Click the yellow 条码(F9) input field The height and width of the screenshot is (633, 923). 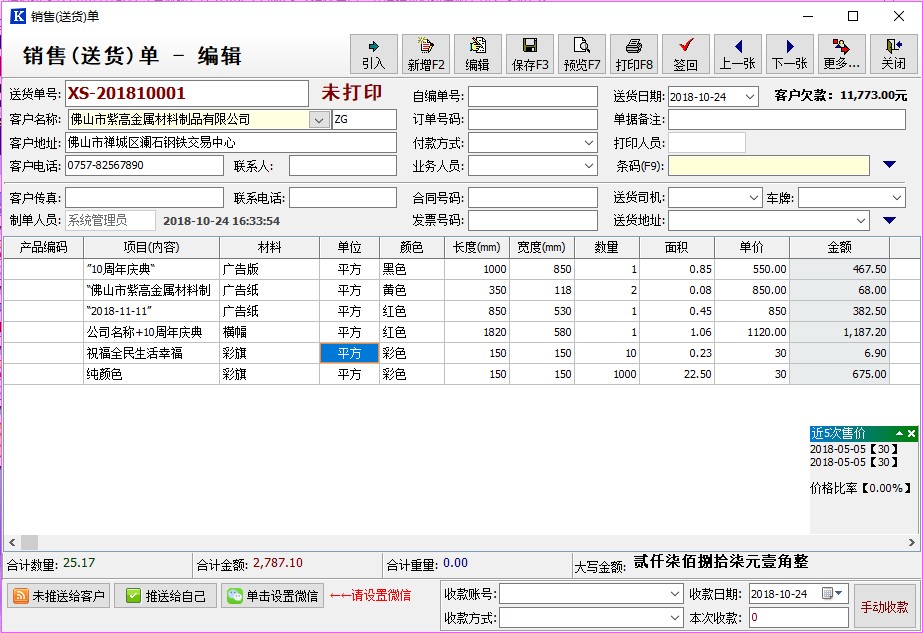pos(769,166)
